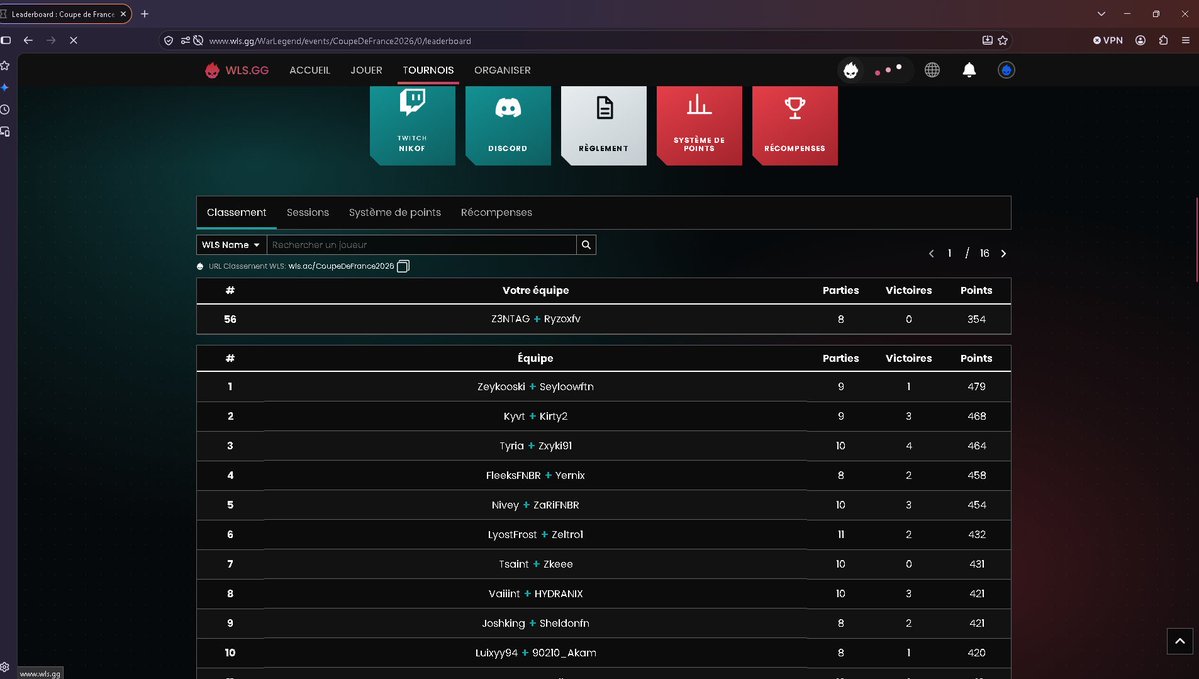Bookmark this page with the star
The height and width of the screenshot is (679, 1199).
(x=1002, y=41)
